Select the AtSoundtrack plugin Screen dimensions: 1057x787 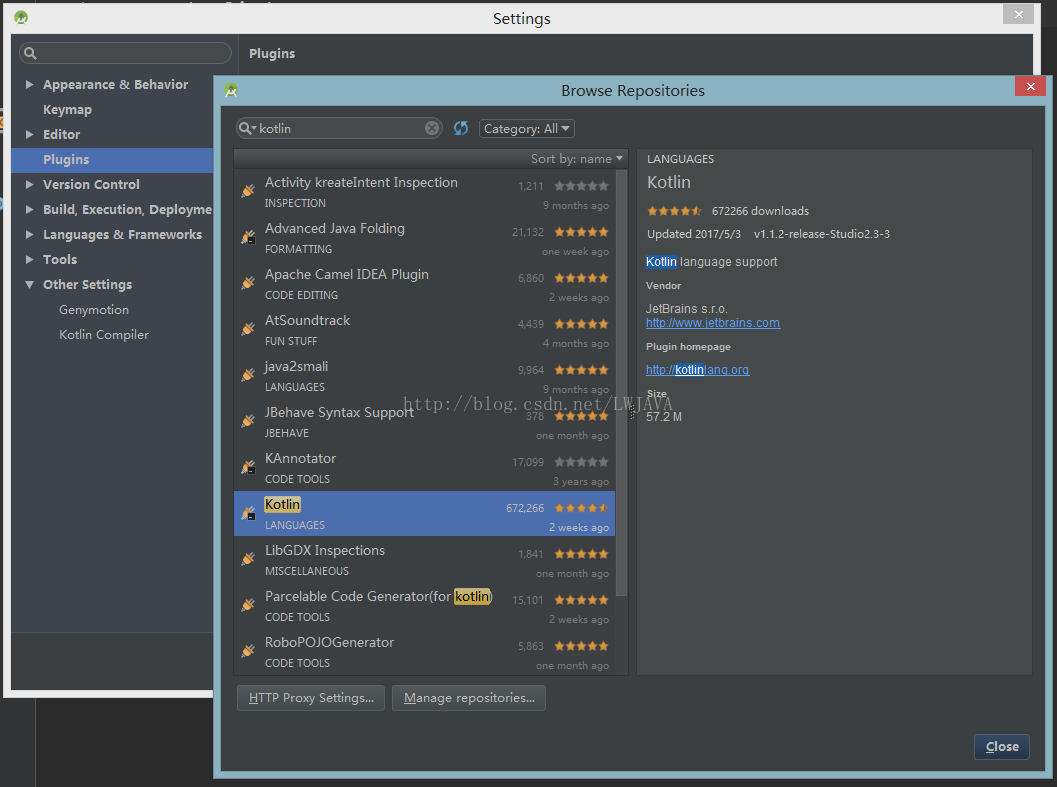(425, 330)
